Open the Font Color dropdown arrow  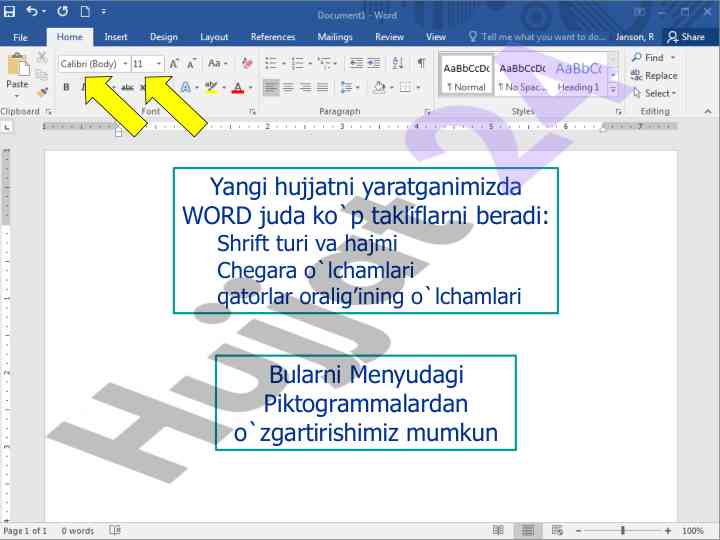(x=251, y=87)
